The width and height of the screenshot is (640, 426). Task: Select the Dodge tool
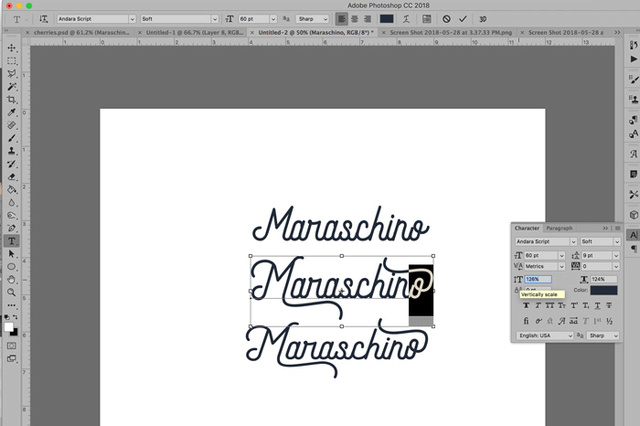[11, 215]
